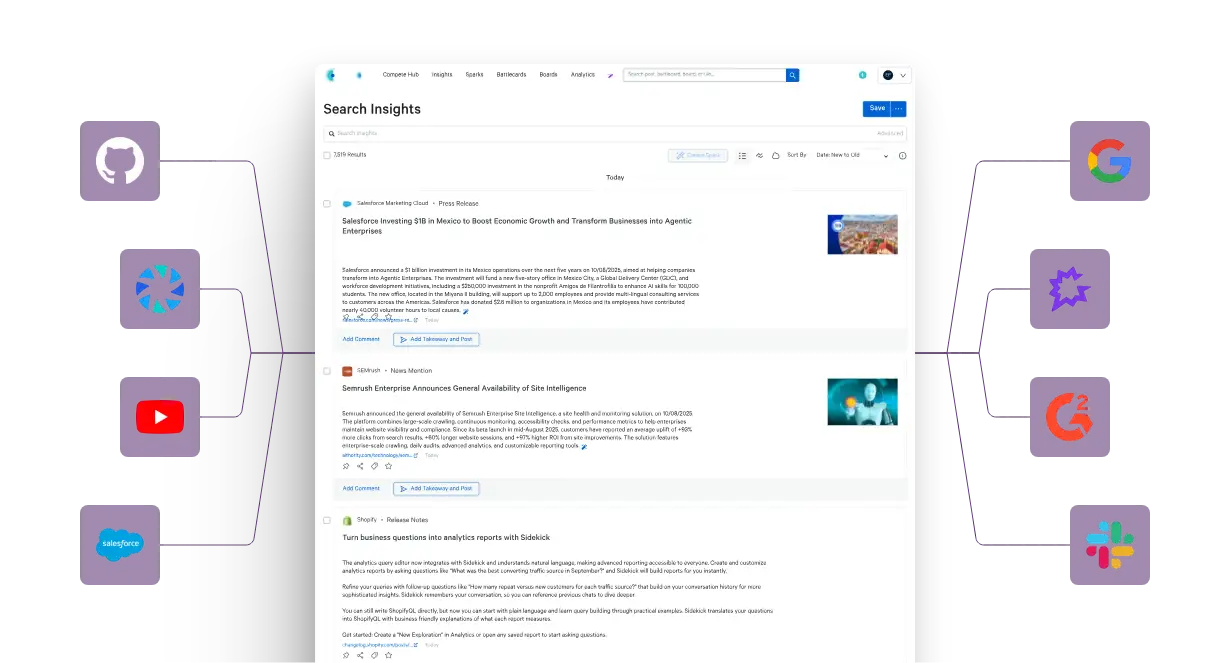Open the aithority.com source link

[380, 455]
